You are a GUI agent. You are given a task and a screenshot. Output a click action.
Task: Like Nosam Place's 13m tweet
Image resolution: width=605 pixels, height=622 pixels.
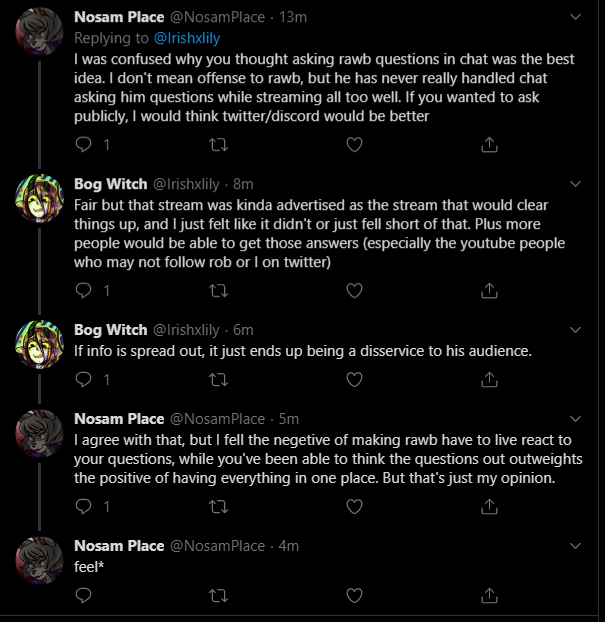coord(354,145)
